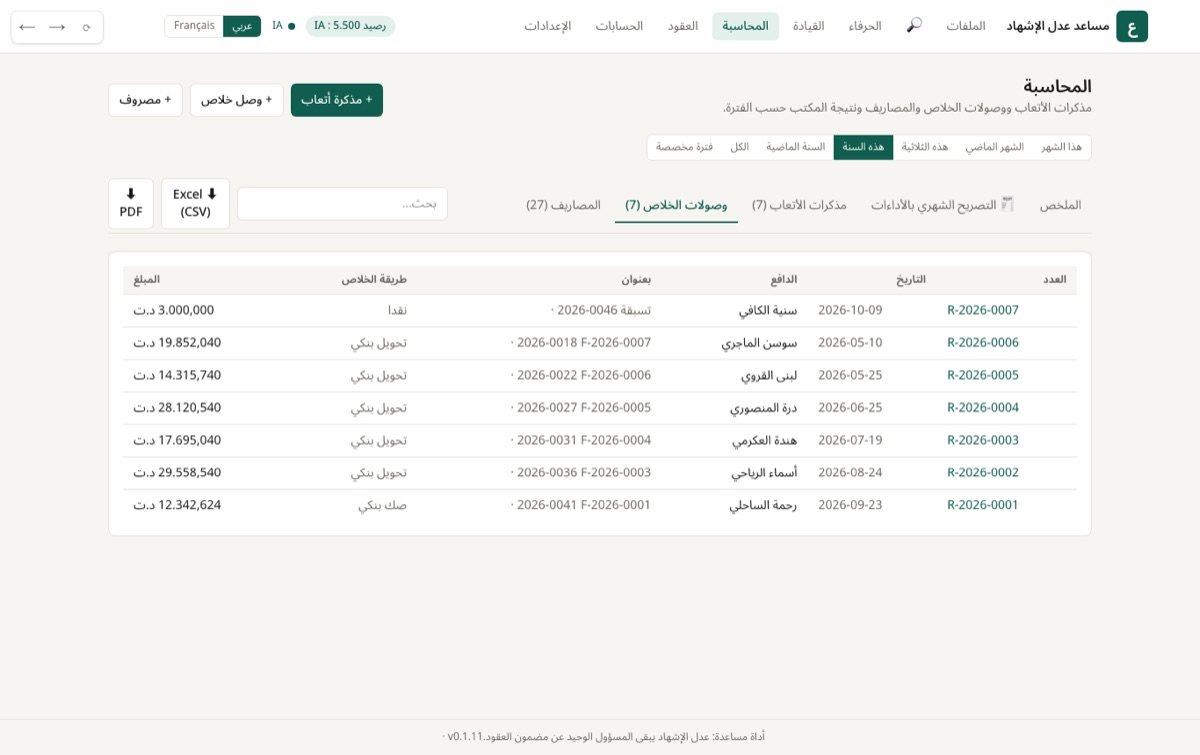Open receipt R-2026-0002
This screenshot has height=755, width=1200.
coord(983,472)
